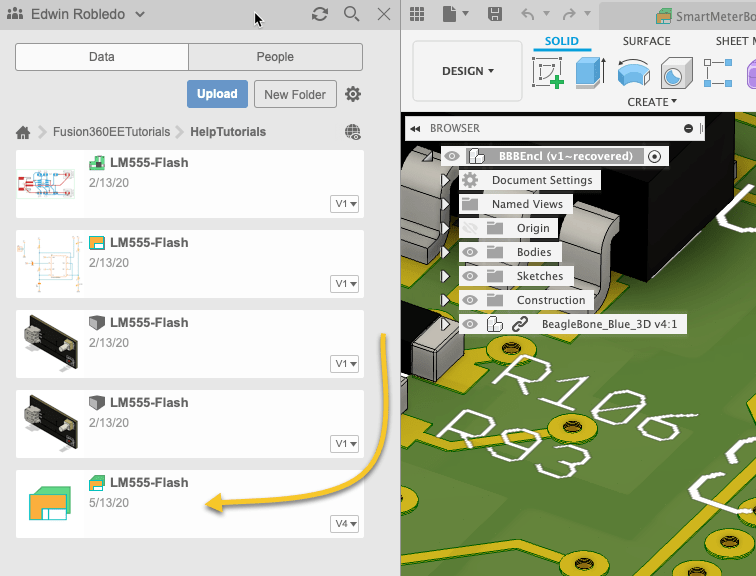Refresh the data panel

320,14
